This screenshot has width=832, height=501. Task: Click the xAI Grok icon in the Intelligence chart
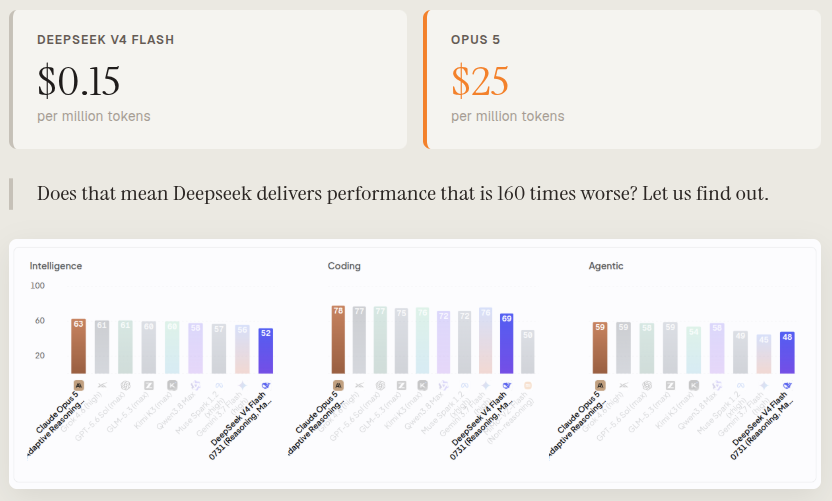(102, 385)
